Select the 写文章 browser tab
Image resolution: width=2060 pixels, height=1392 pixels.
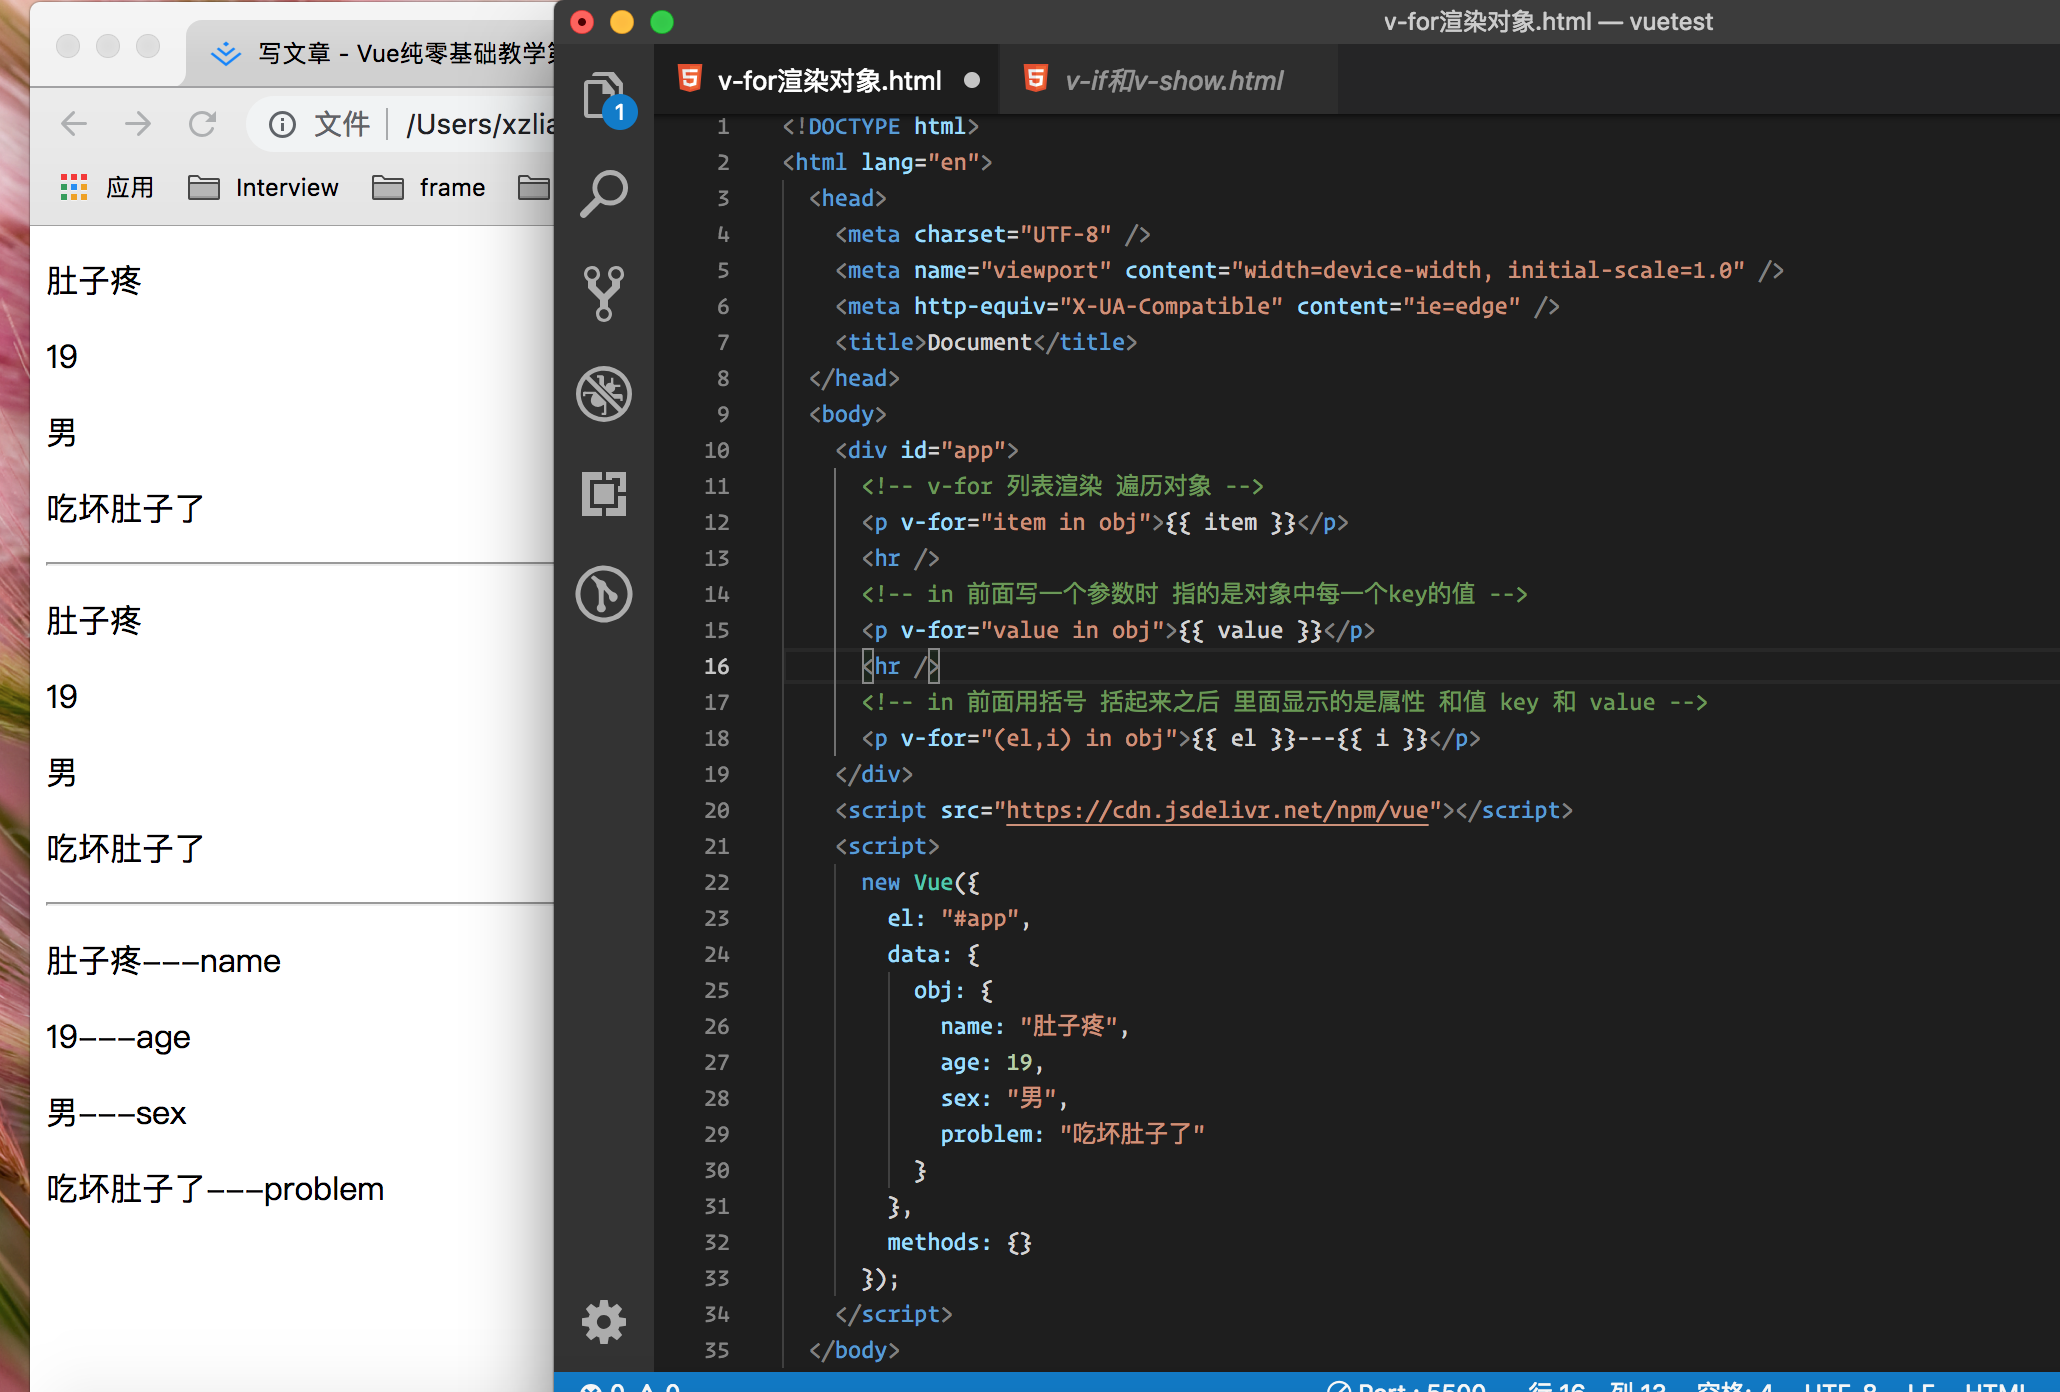[380, 53]
